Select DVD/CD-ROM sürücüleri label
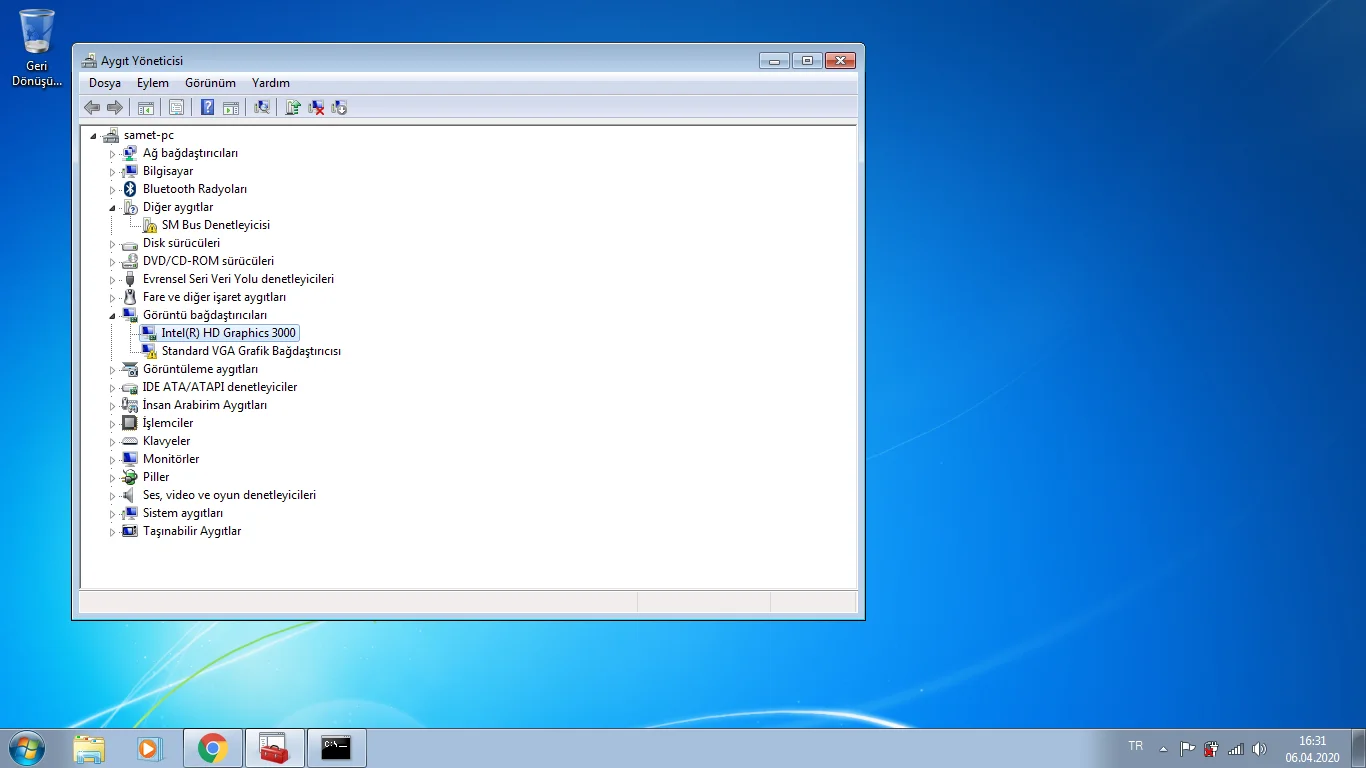 pyautogui.click(x=208, y=261)
